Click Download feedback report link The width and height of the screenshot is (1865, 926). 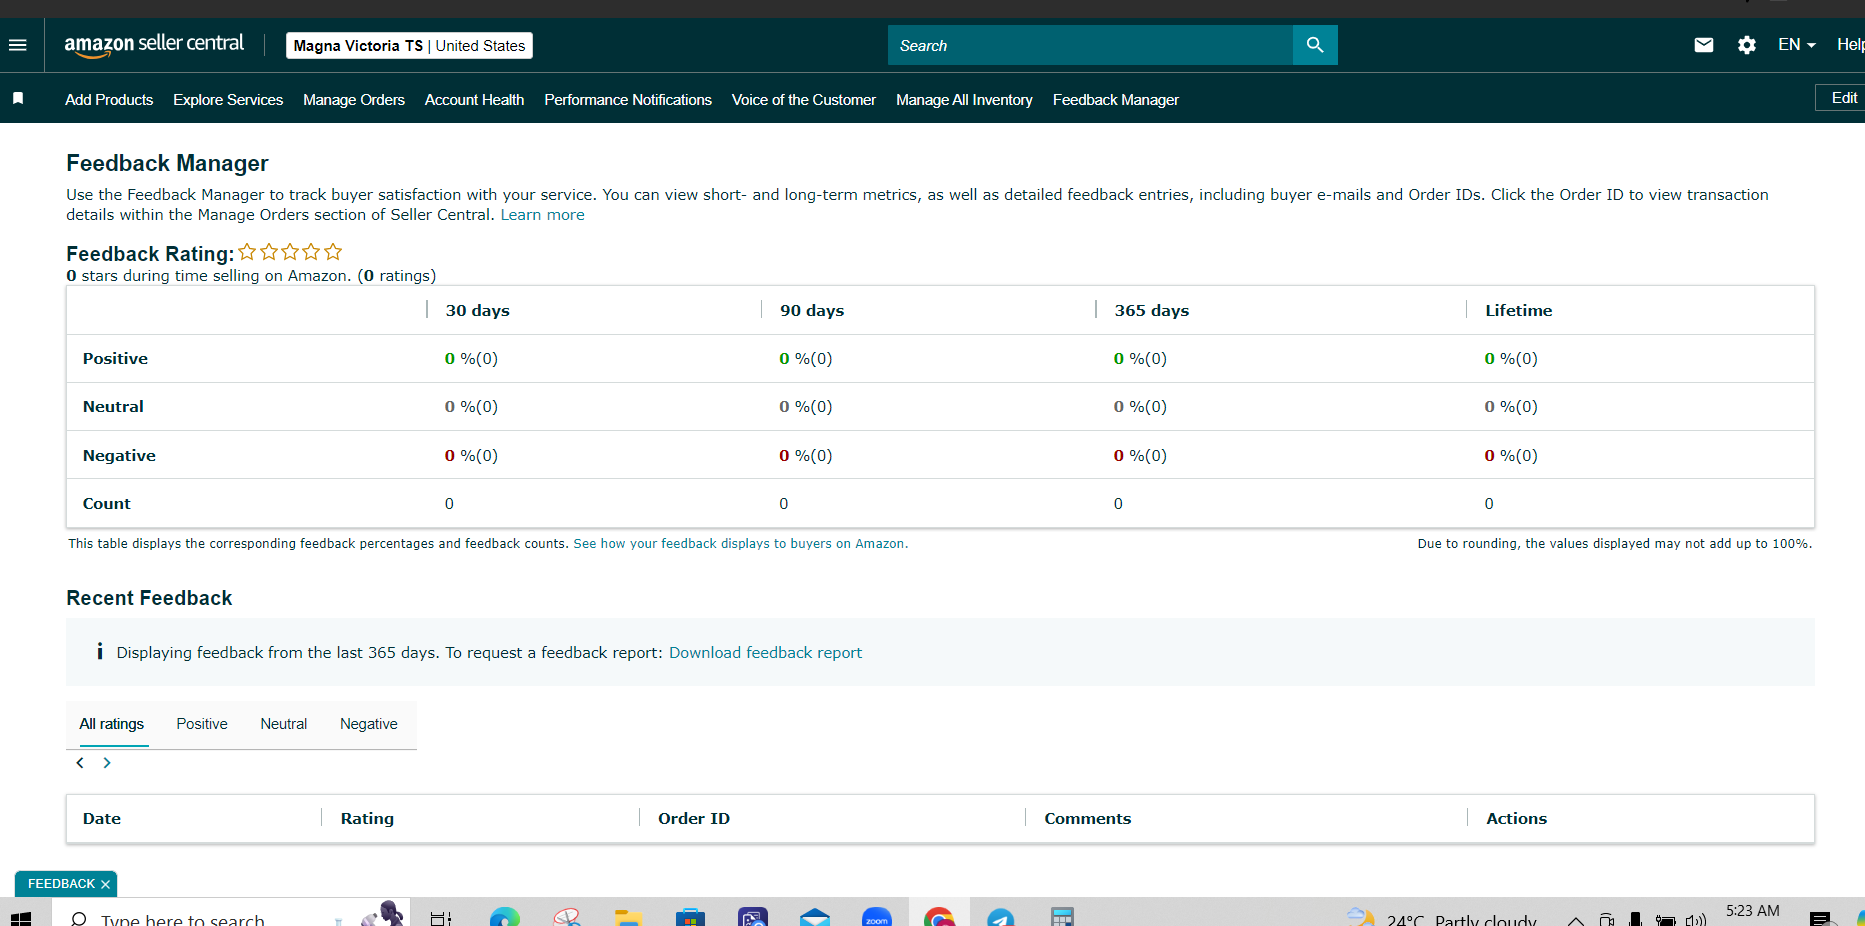765,653
